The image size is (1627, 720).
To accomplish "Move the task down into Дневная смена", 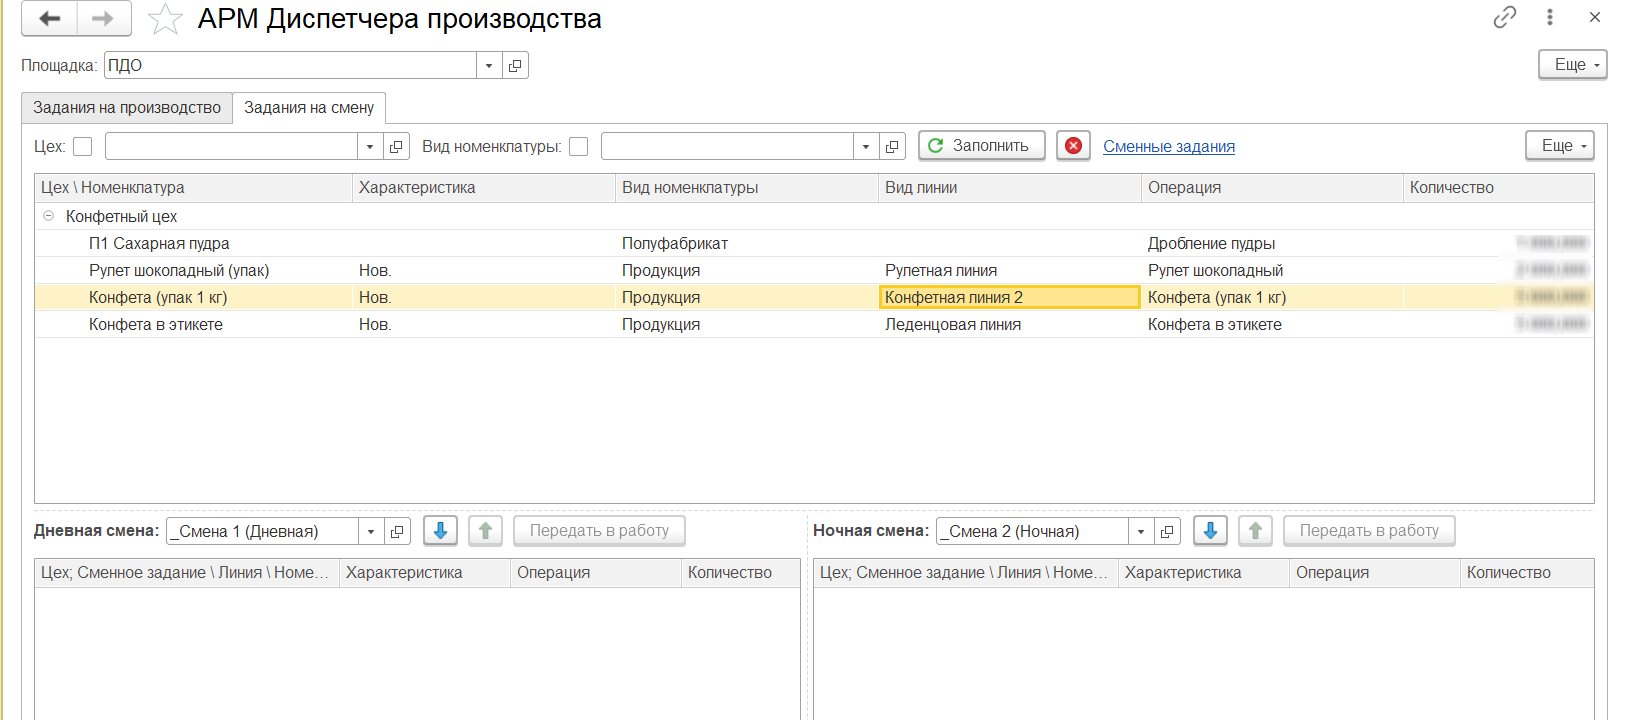I will point(440,531).
